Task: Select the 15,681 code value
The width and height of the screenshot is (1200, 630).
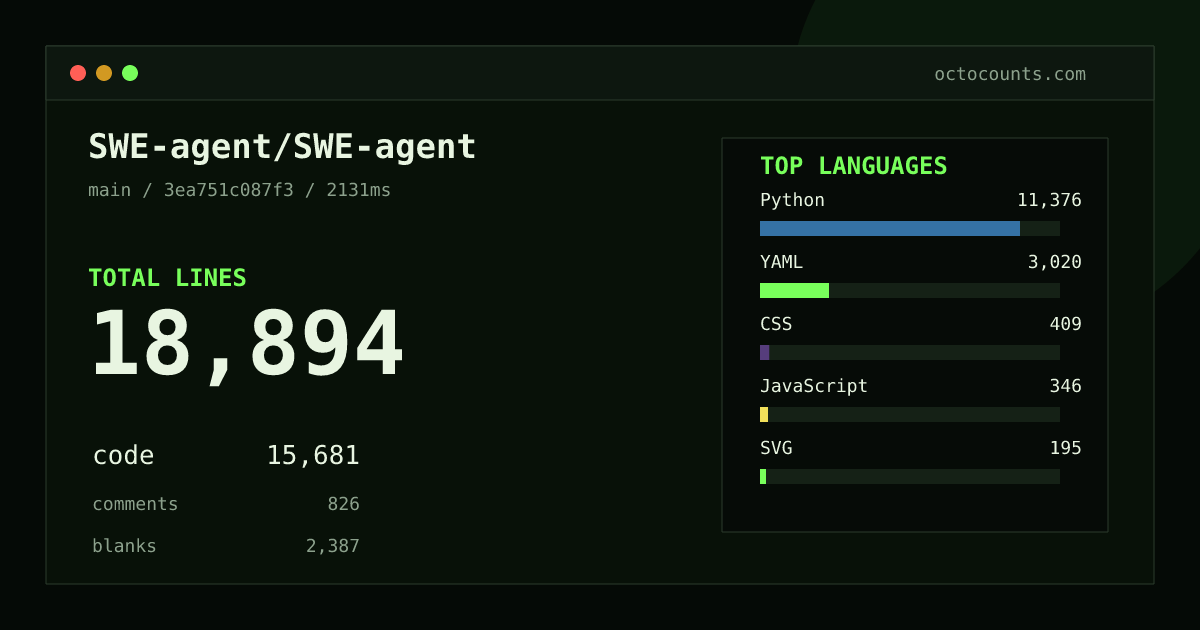Action: click(x=313, y=456)
